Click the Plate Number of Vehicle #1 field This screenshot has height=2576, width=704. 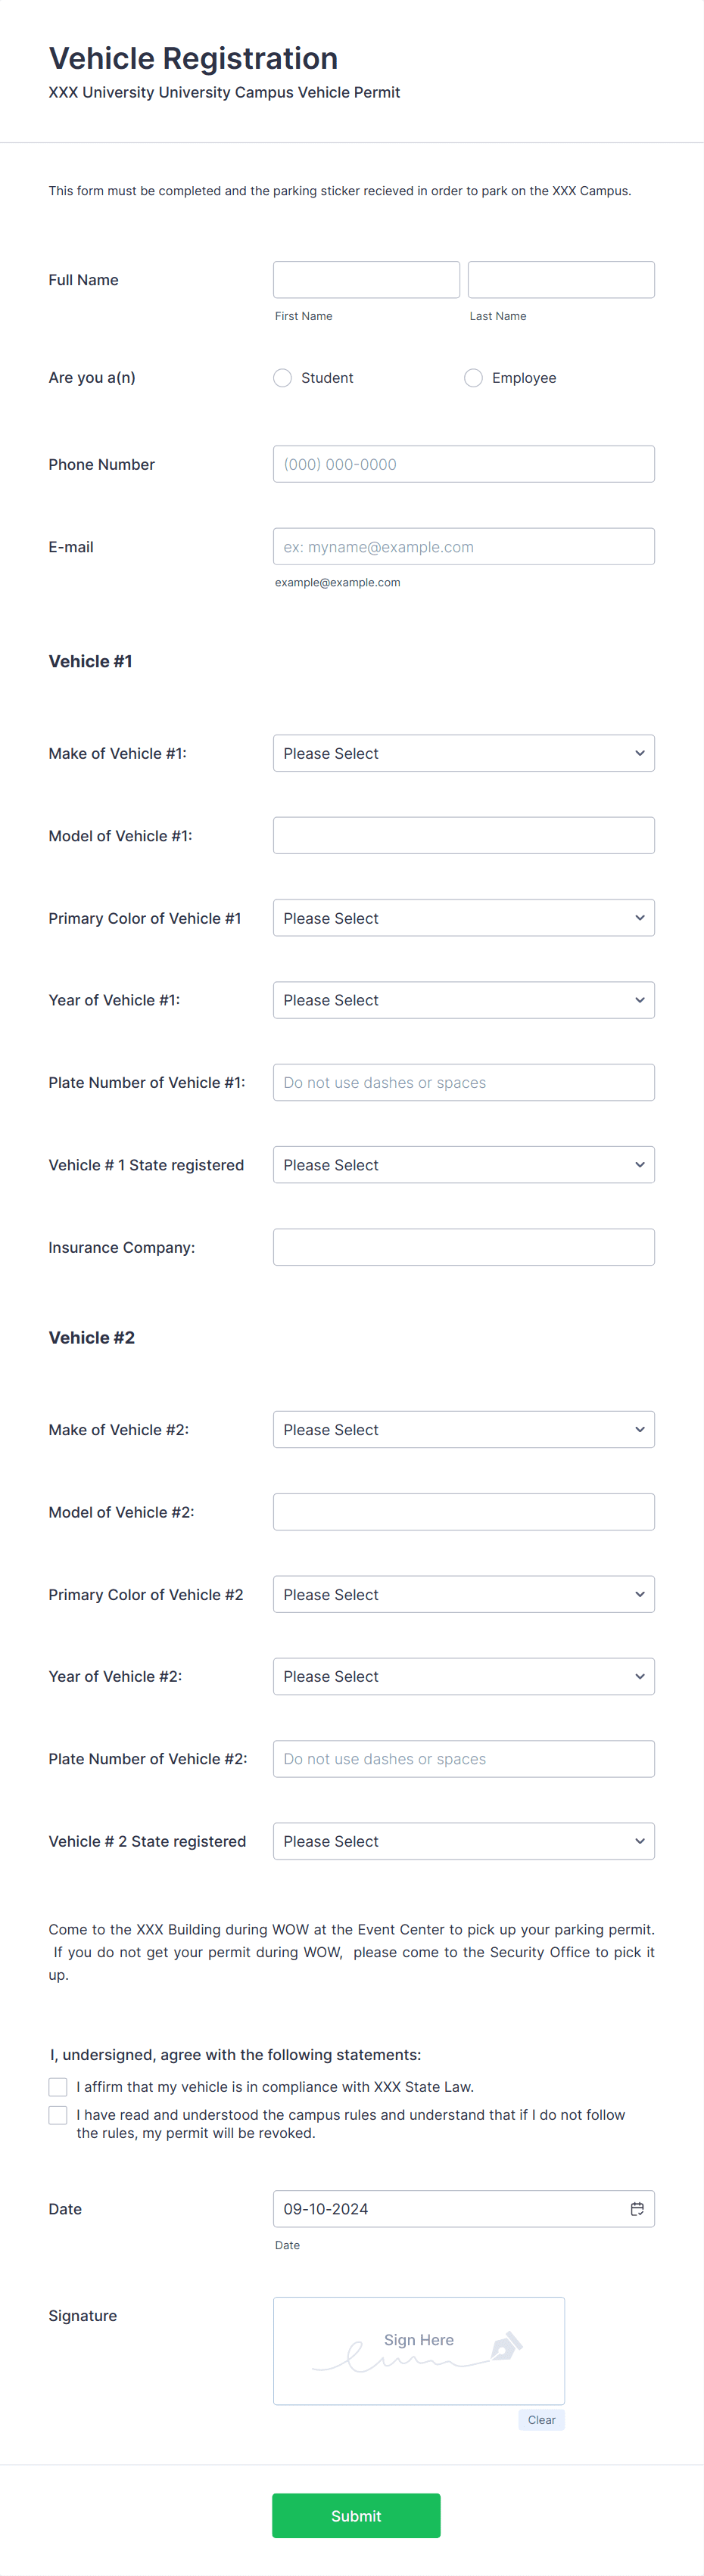pos(463,1082)
